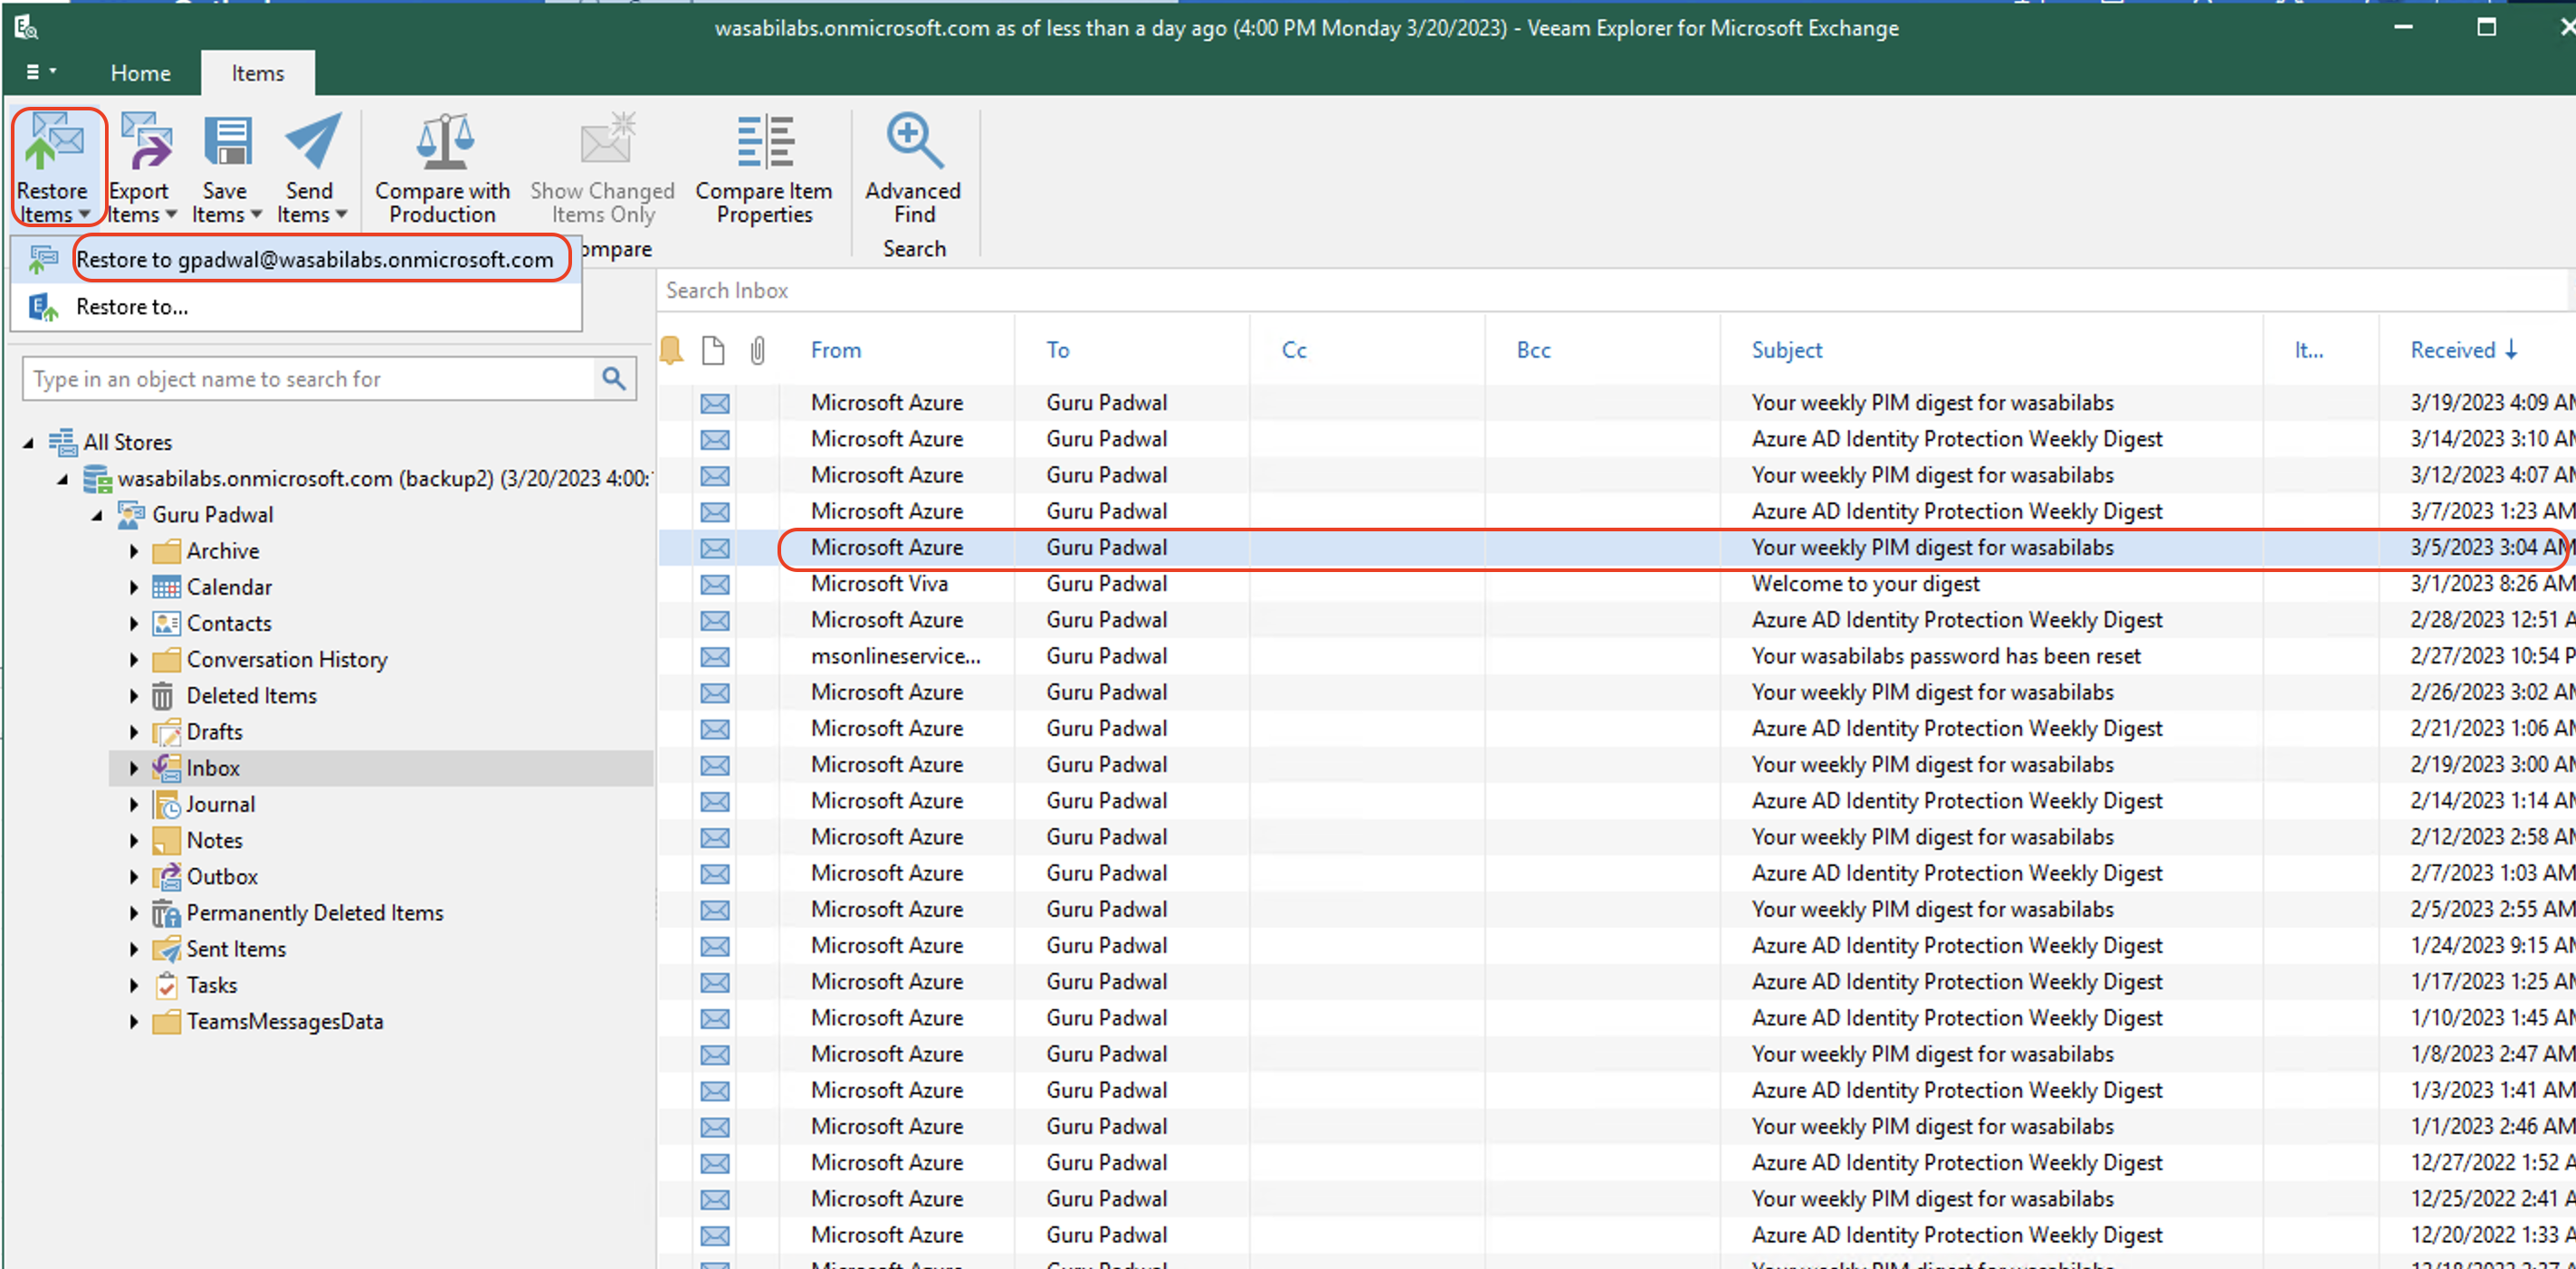Screen dimensions: 2576x1269
Task: Collapse wasabilabs.onmicrosoft.com store node
Action: pos(62,479)
